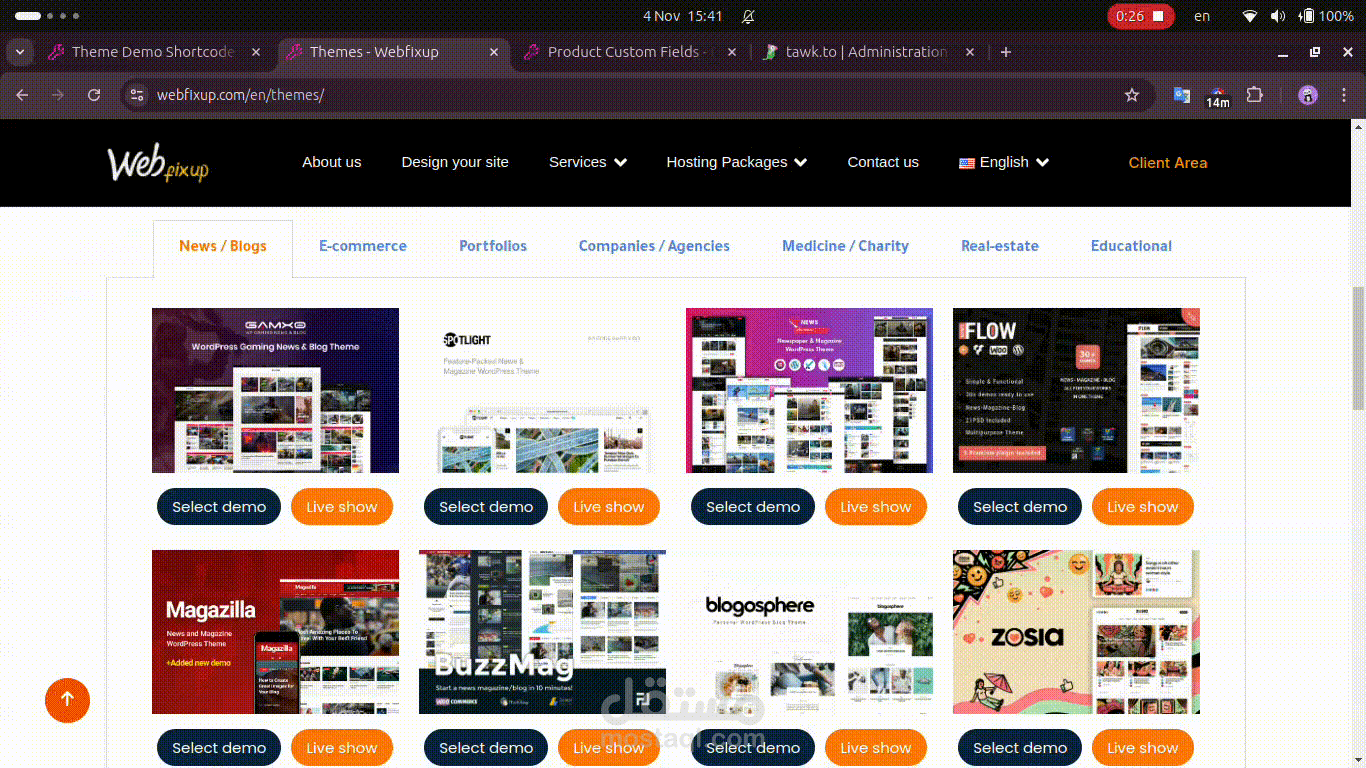Click the Gamxo theme thumbnail

pos(275,390)
